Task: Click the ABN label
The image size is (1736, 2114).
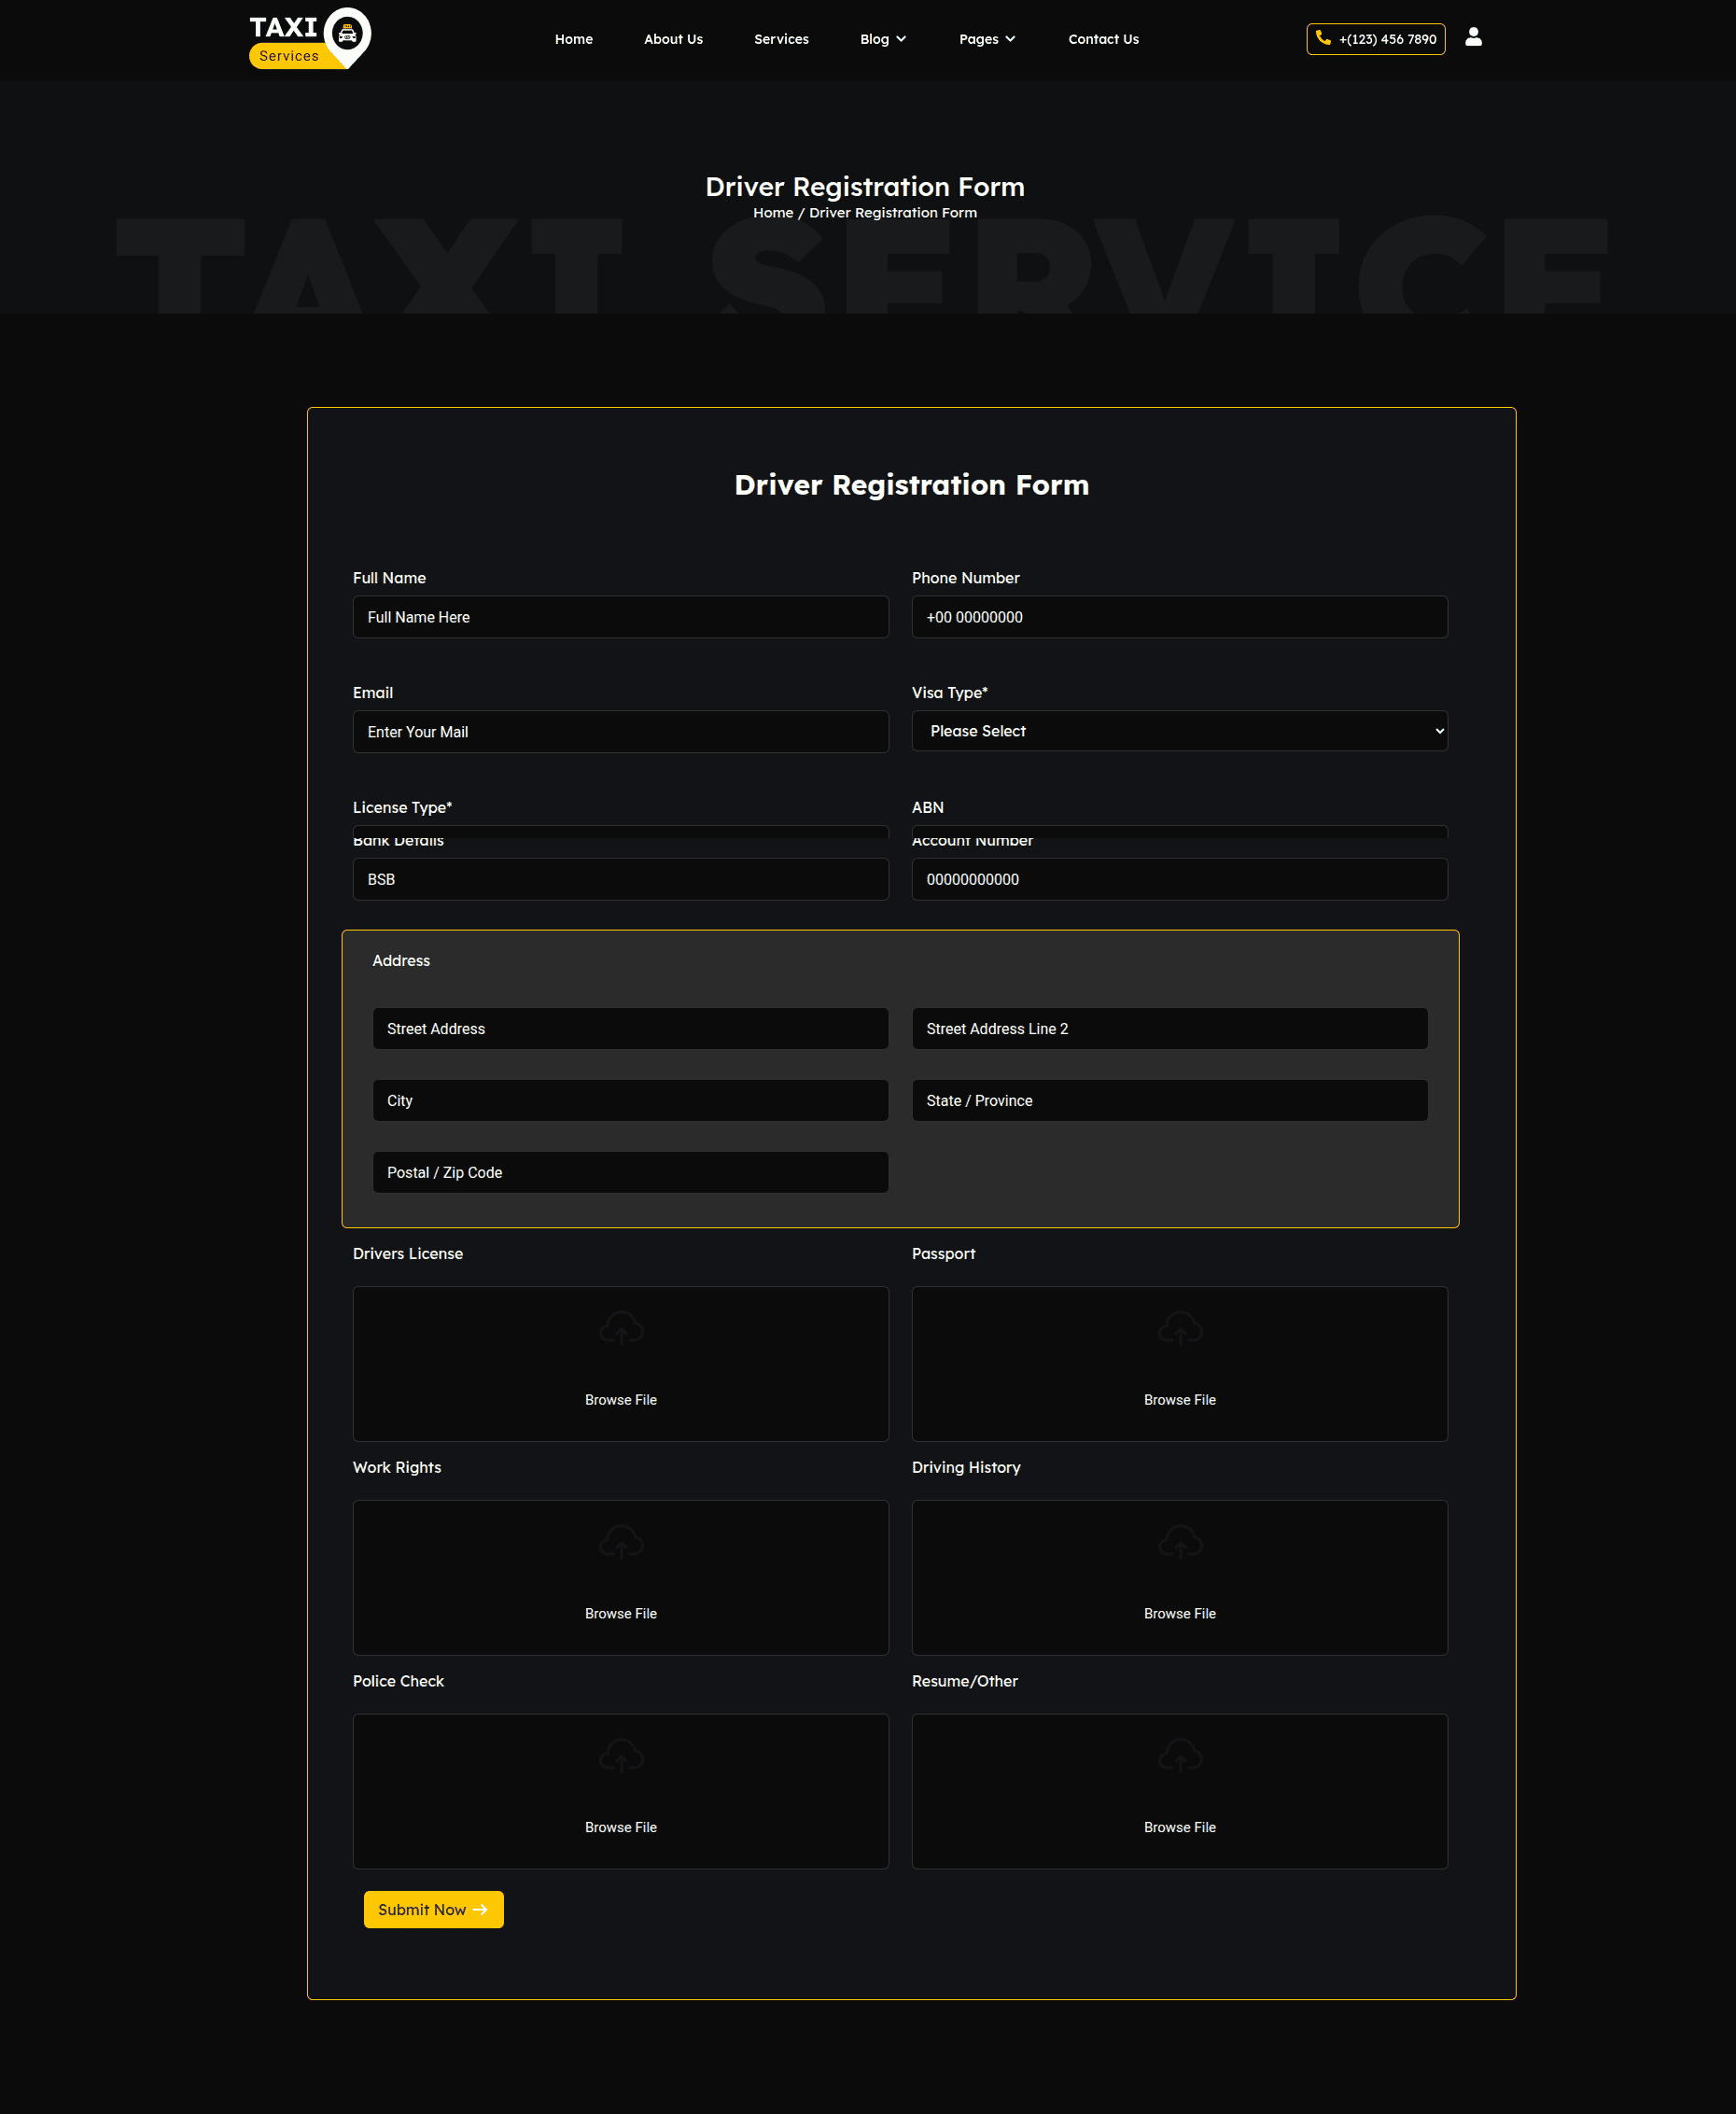Action: 927,807
